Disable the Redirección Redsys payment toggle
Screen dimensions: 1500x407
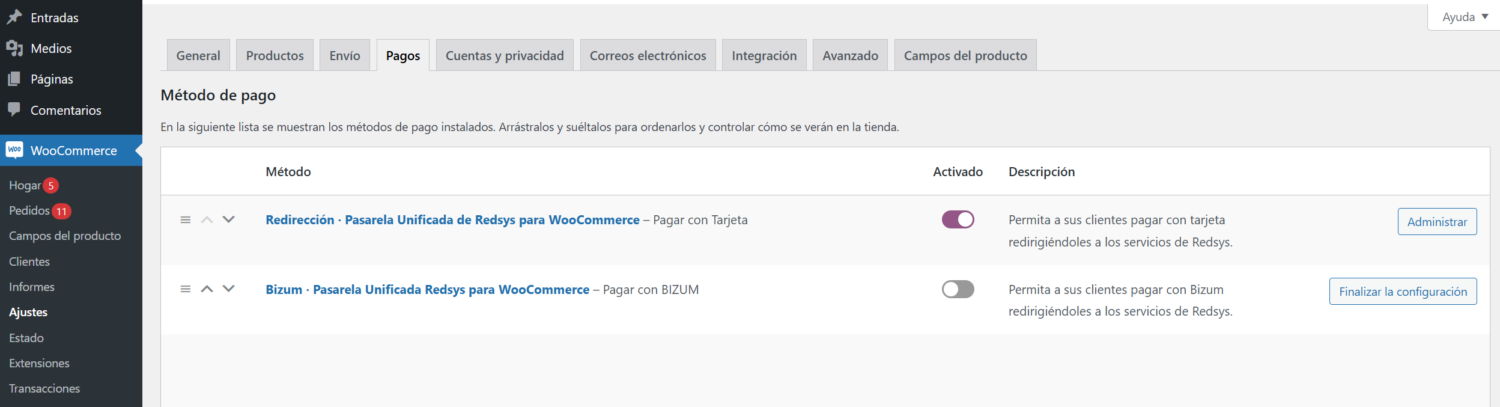pos(957,220)
